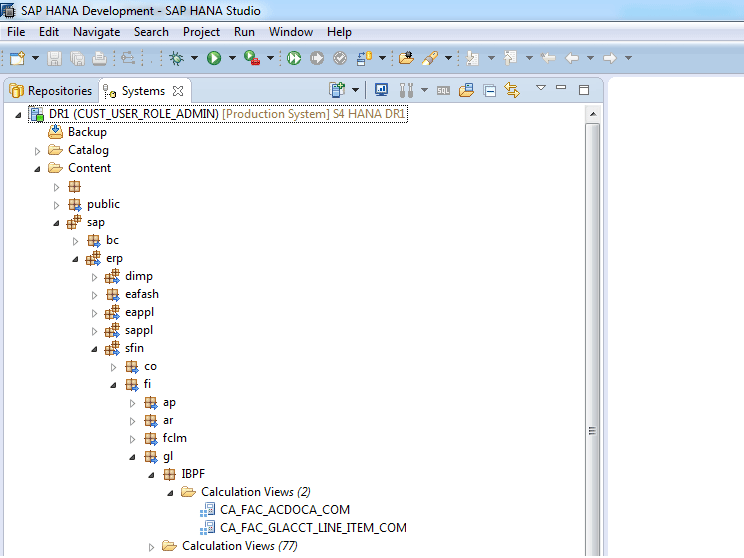
Task: Expand Calculation Views (77) folder
Action: pyautogui.click(x=151, y=548)
